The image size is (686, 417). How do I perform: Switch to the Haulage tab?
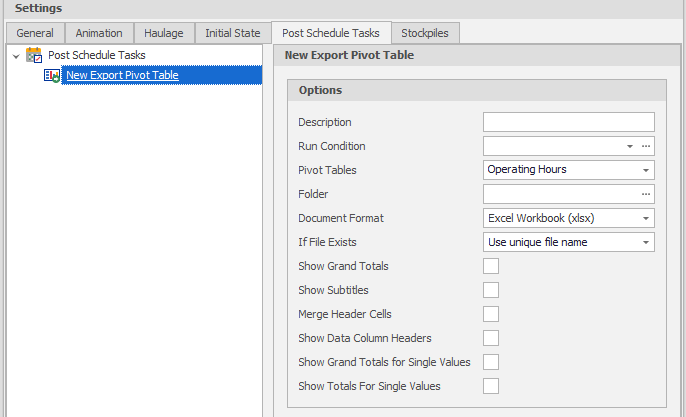162,33
